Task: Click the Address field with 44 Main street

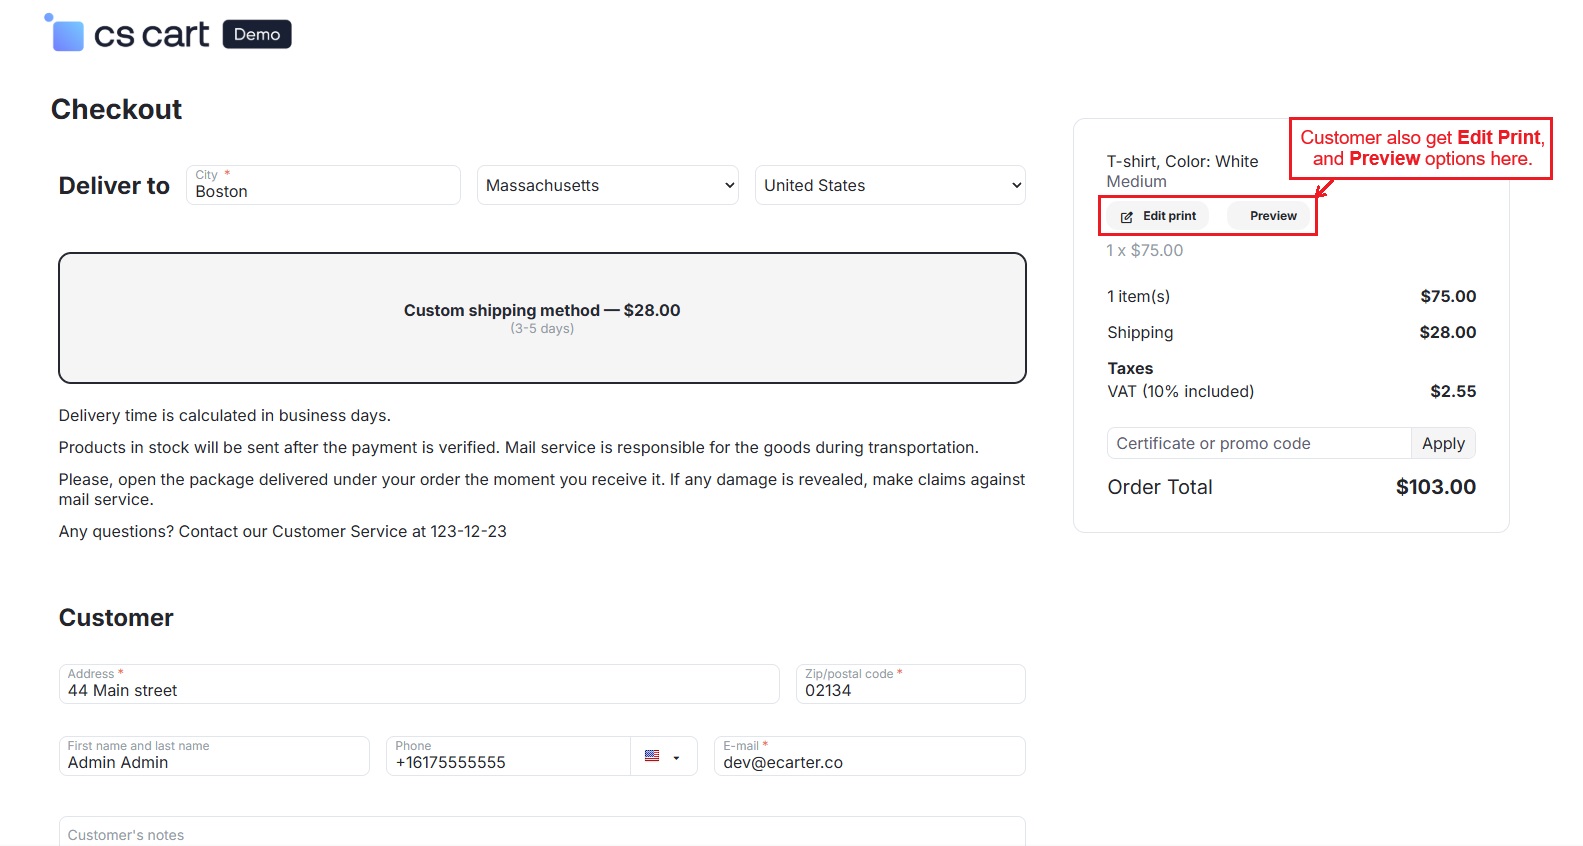Action: click(418, 686)
